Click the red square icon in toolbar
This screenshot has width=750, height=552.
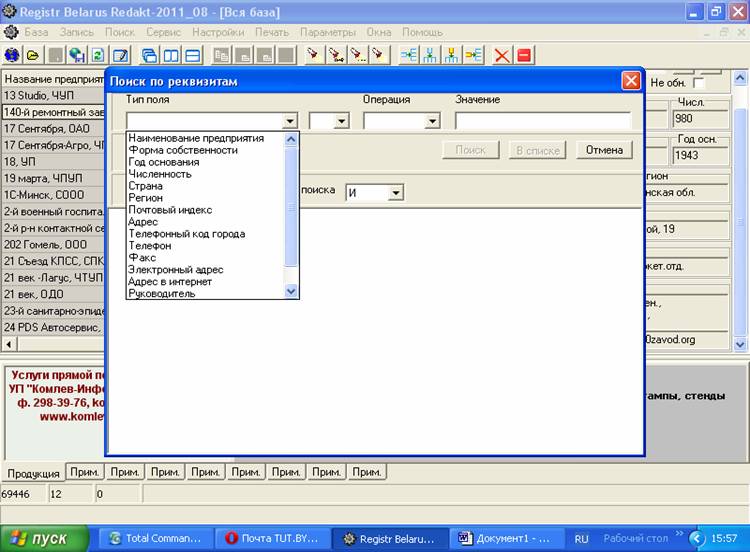click(523, 55)
